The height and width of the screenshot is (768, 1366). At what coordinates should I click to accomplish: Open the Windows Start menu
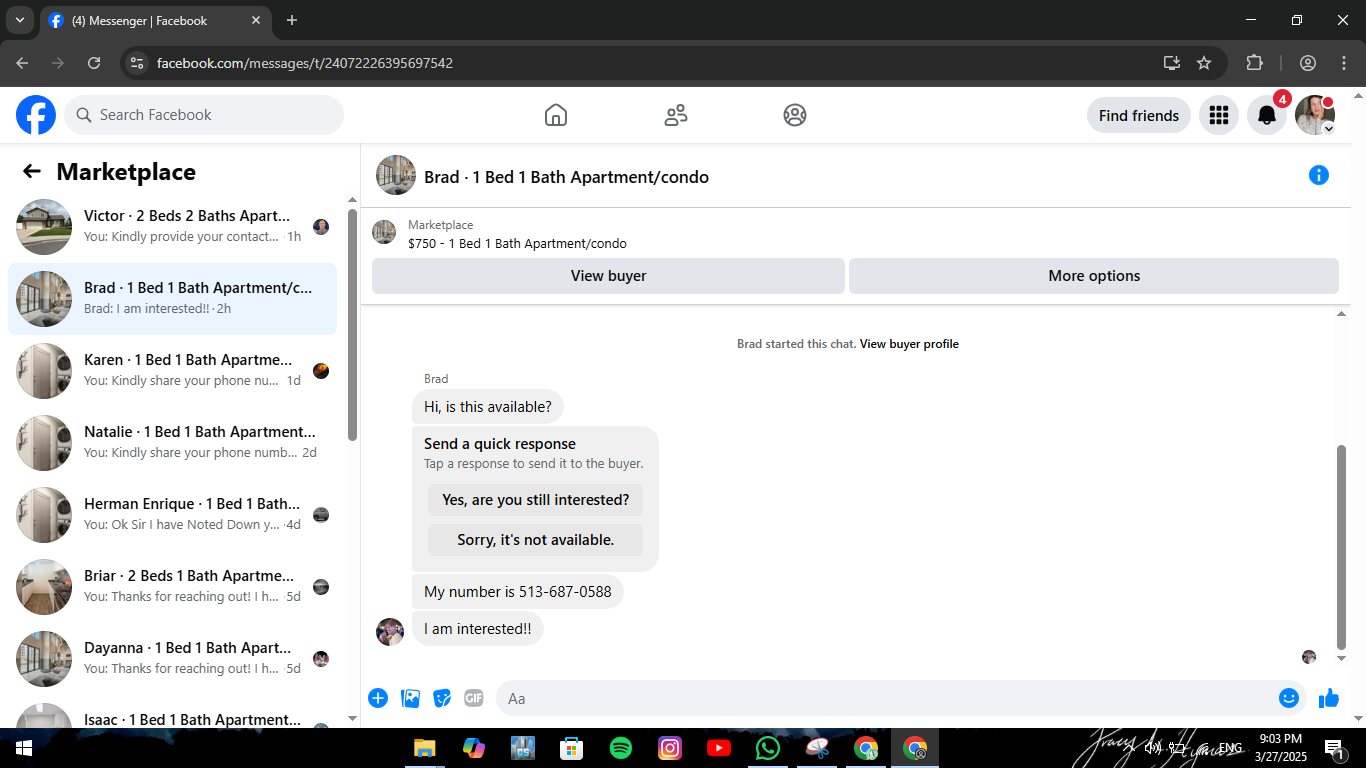pos(23,748)
